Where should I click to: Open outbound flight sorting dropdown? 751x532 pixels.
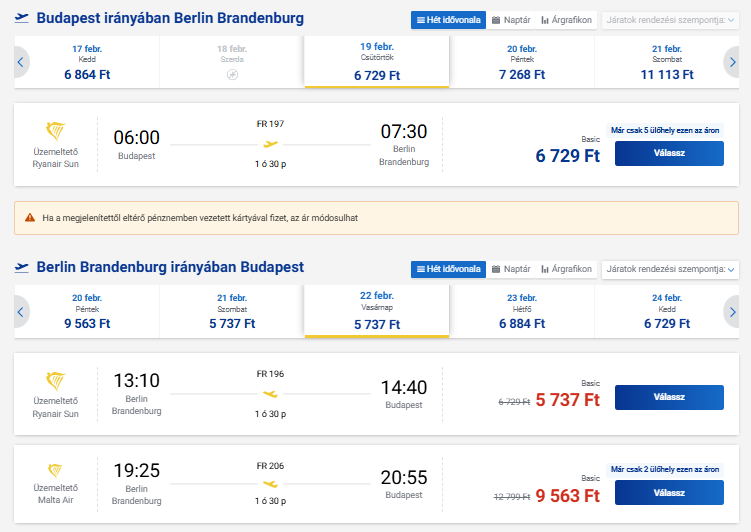tap(670, 20)
